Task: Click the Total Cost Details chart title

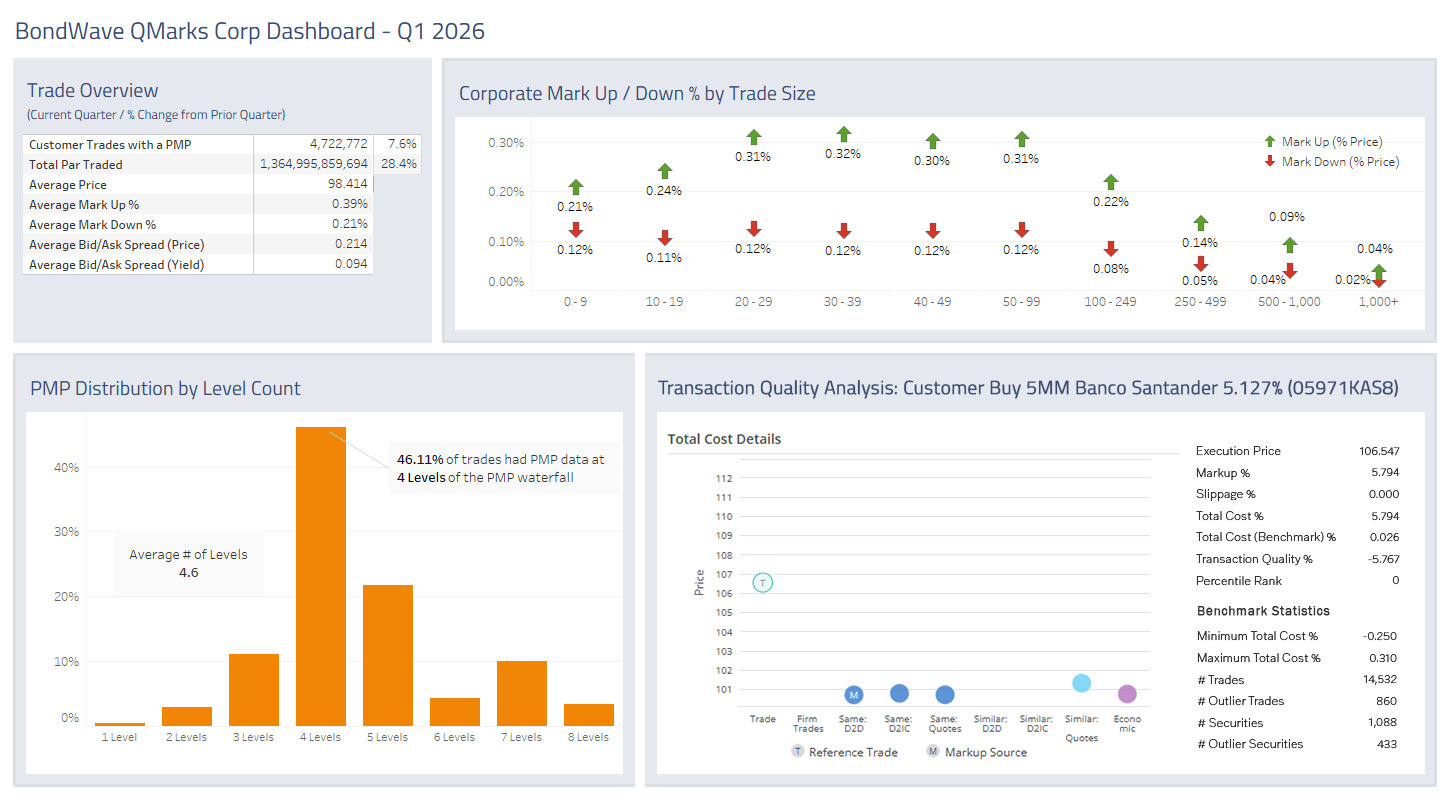Action: tap(724, 439)
